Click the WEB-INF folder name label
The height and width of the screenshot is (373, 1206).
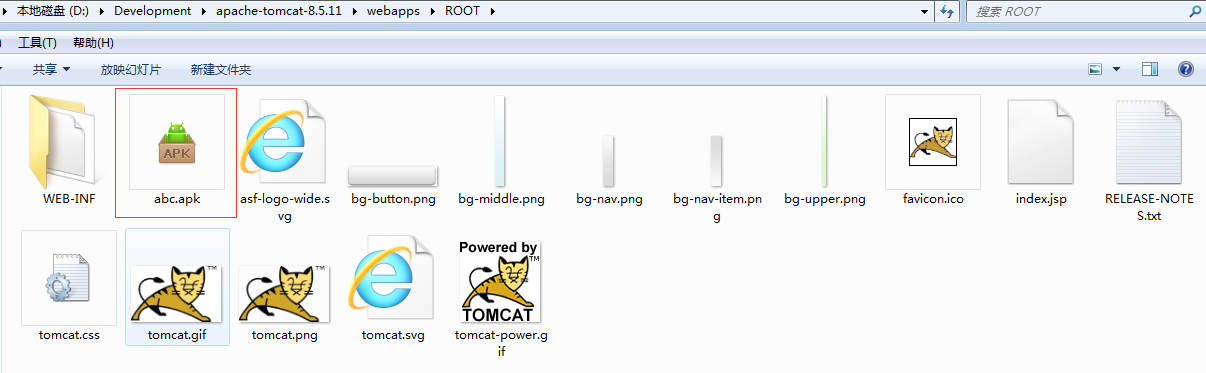69,198
